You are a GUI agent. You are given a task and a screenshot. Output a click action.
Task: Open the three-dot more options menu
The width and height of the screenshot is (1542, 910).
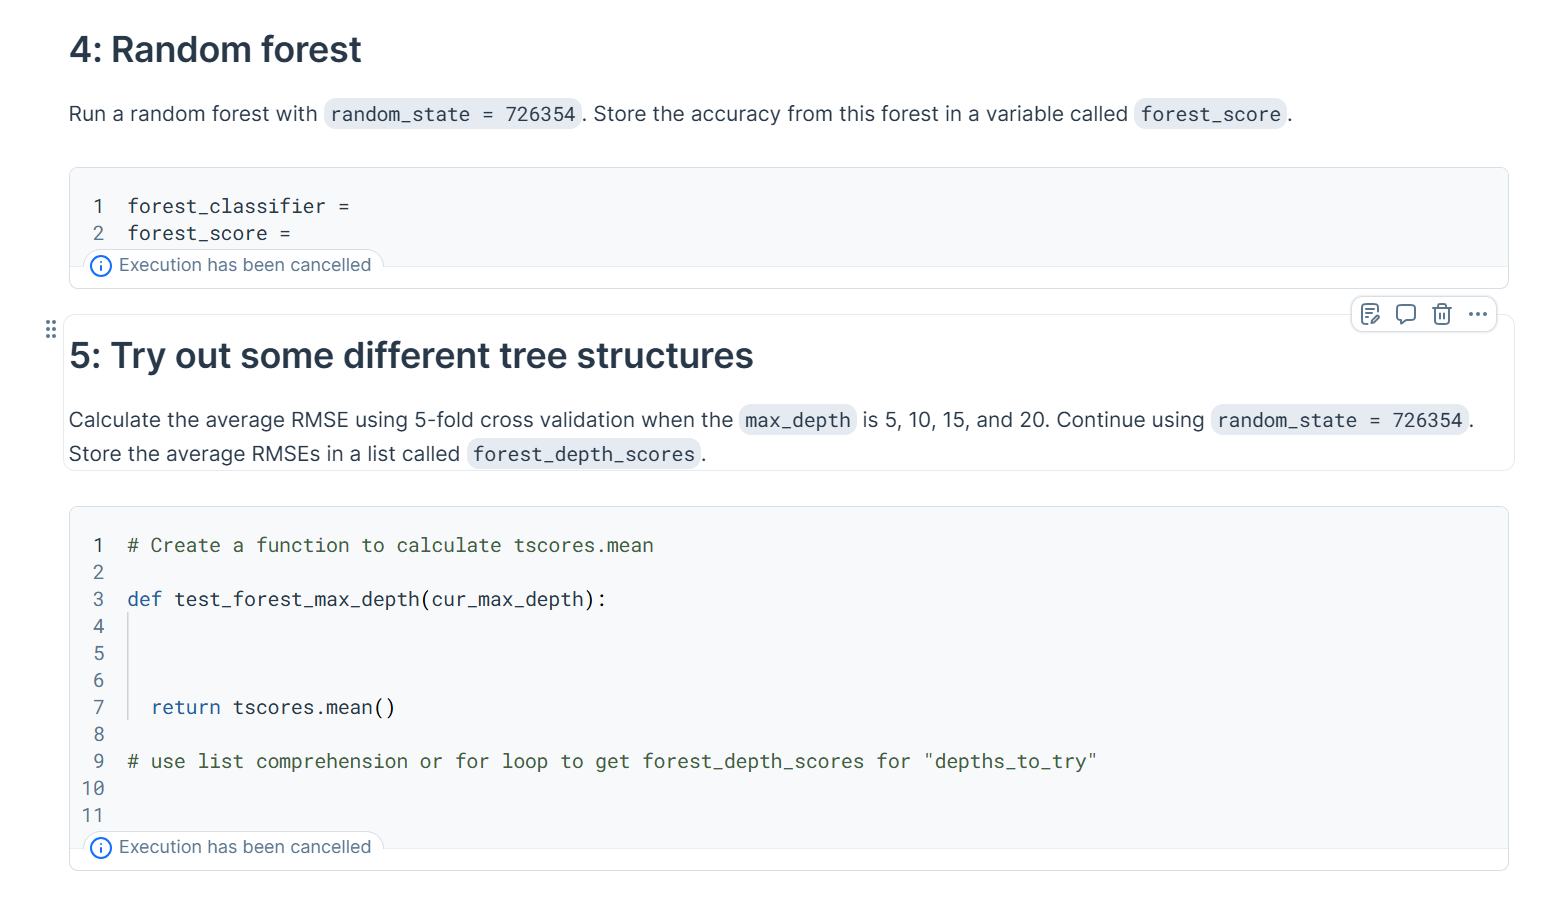[1478, 314]
